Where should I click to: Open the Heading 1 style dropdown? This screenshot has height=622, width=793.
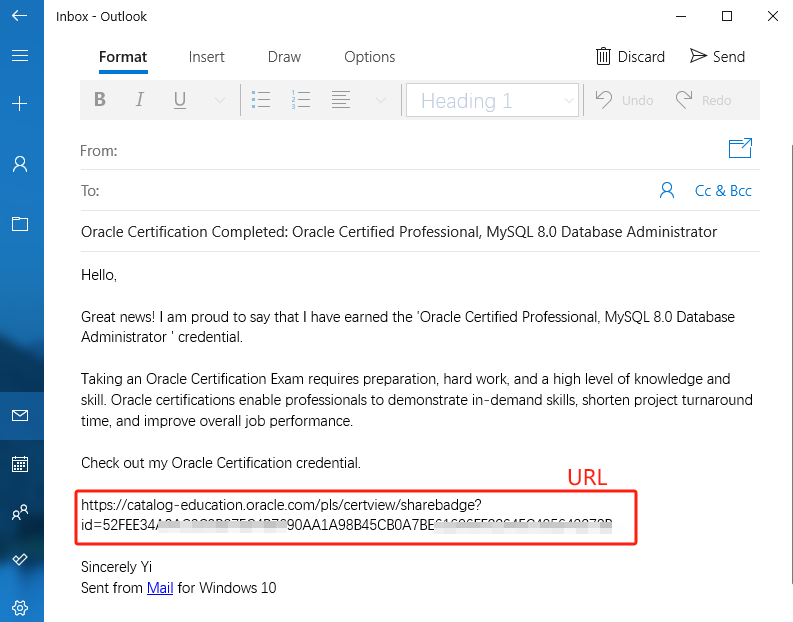coord(492,100)
